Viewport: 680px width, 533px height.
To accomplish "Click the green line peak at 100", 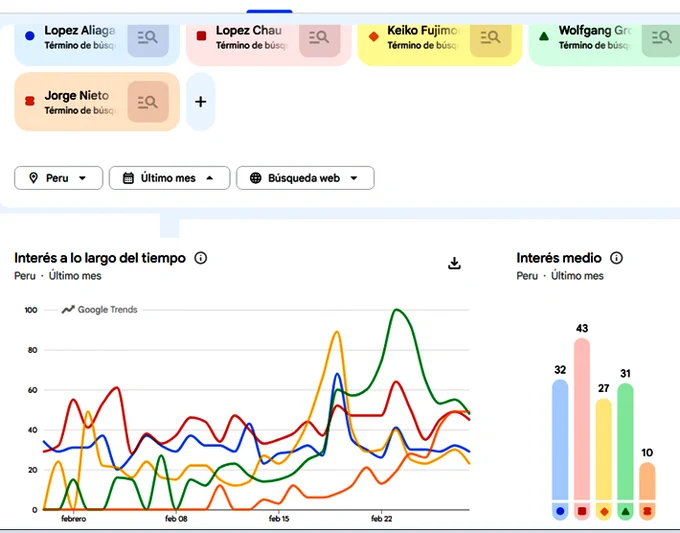I will [x=396, y=310].
